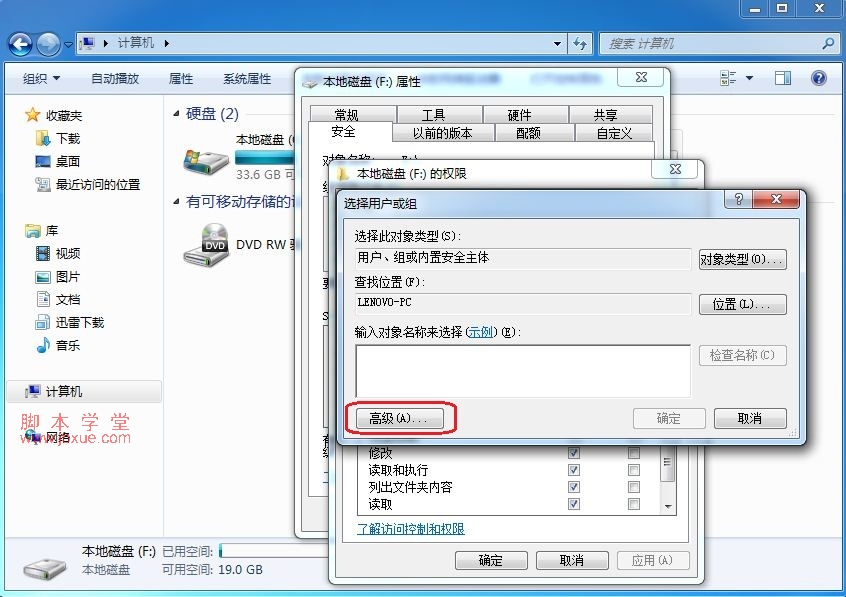846x597 pixels.
Task: Refresh the Explorer address bar view
Action: click(x=580, y=43)
